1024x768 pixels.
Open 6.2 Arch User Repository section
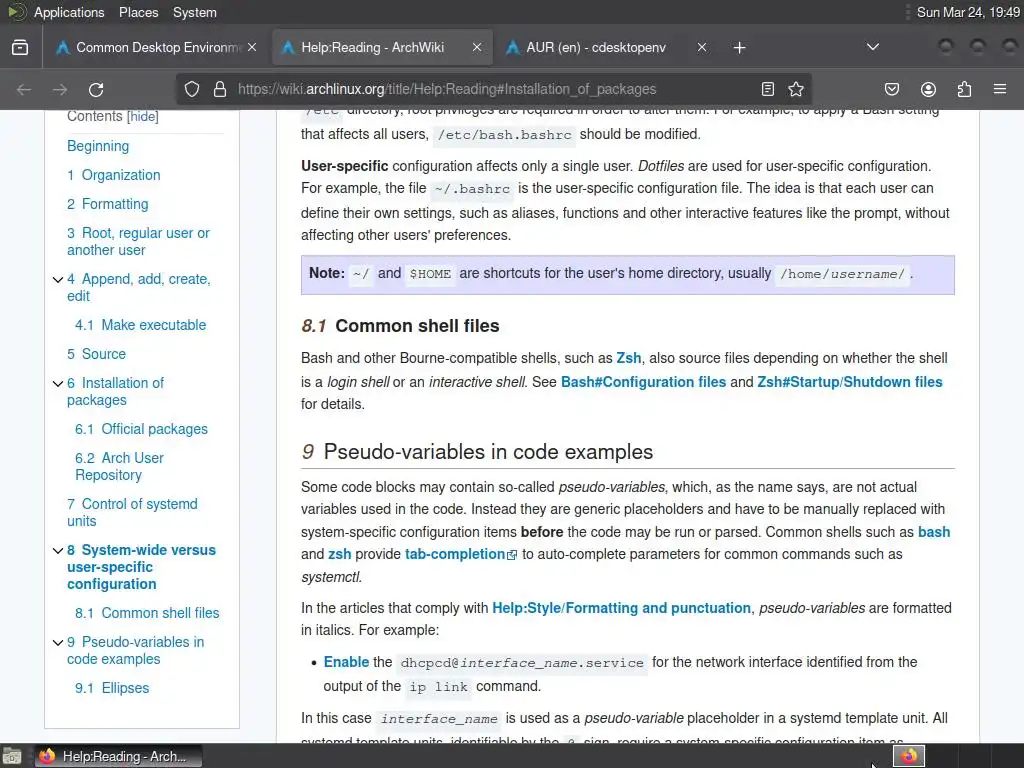(120, 466)
